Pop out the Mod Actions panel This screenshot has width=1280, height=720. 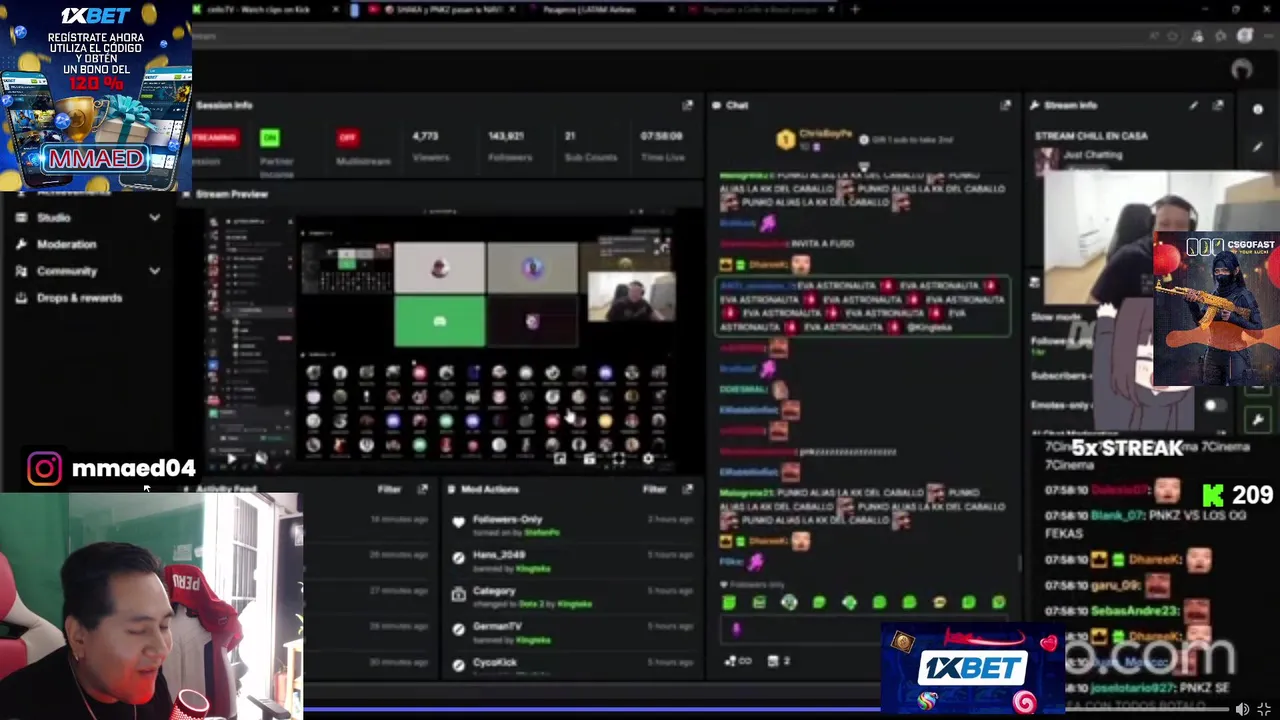point(687,489)
